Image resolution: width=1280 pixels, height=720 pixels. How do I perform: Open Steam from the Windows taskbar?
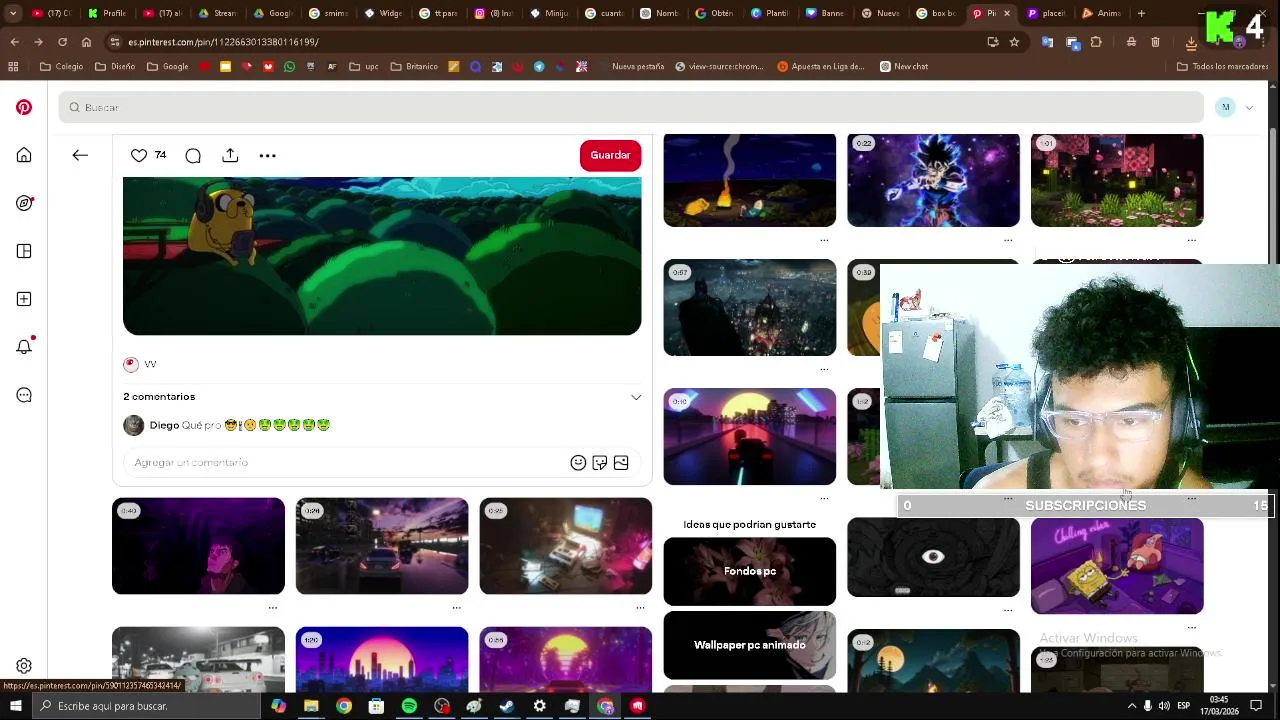click(x=507, y=706)
